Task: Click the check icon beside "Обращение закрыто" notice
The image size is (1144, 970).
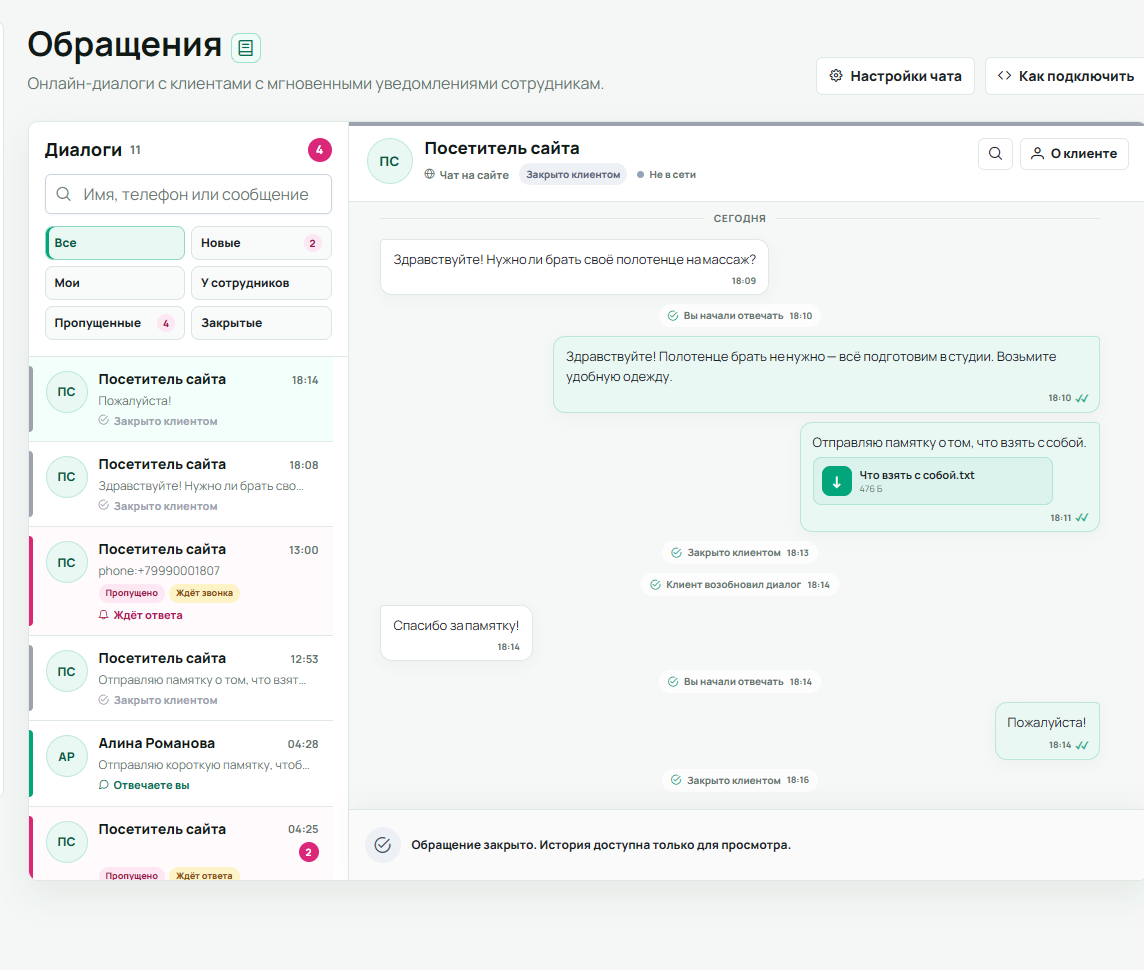Action: point(383,845)
